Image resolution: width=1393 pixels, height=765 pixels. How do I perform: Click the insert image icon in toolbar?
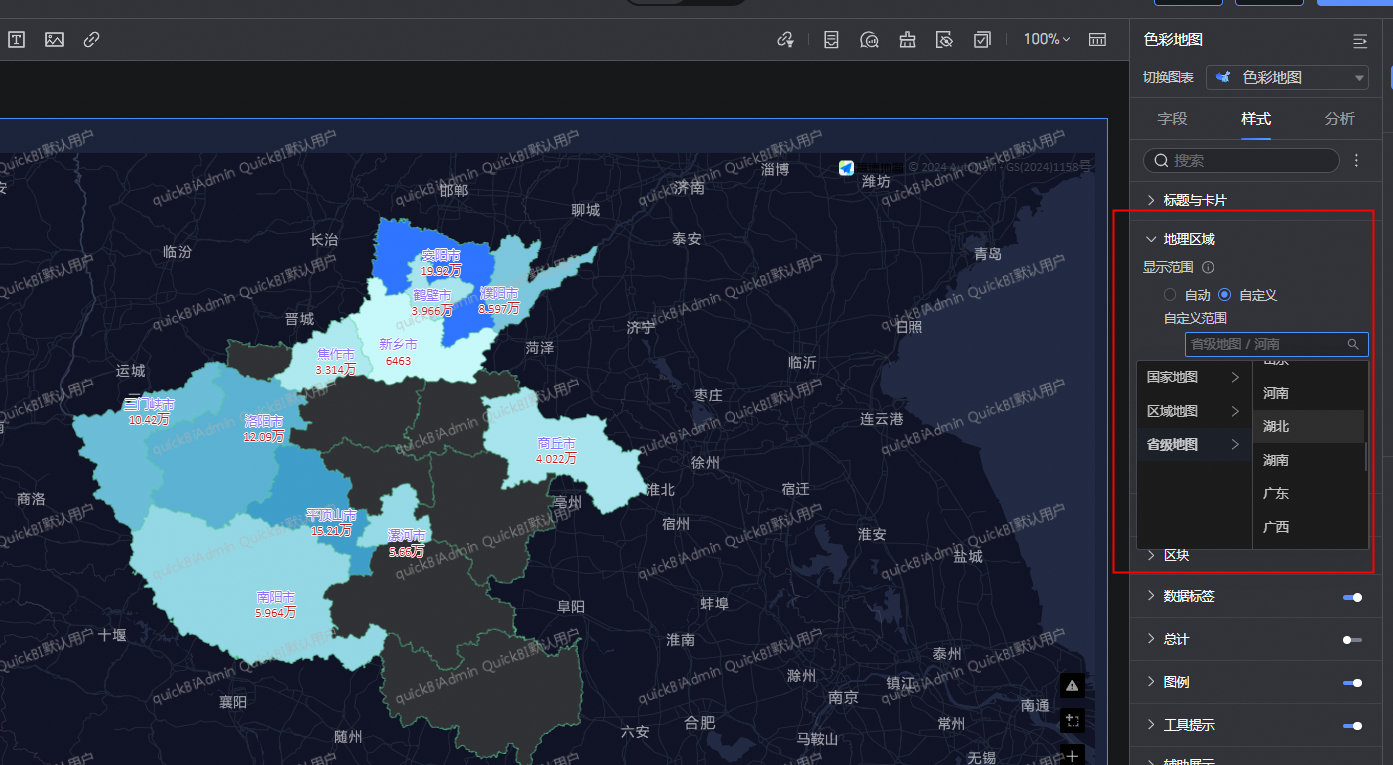pyautogui.click(x=54, y=40)
